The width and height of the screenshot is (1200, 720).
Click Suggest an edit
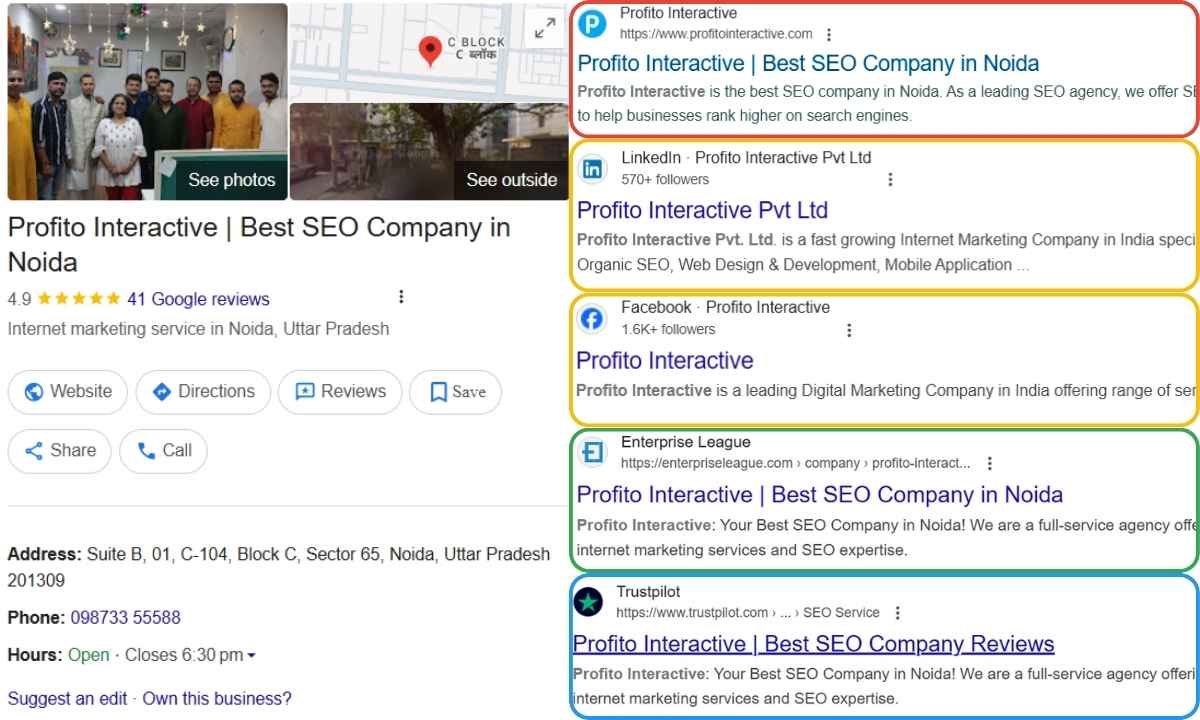[67, 698]
